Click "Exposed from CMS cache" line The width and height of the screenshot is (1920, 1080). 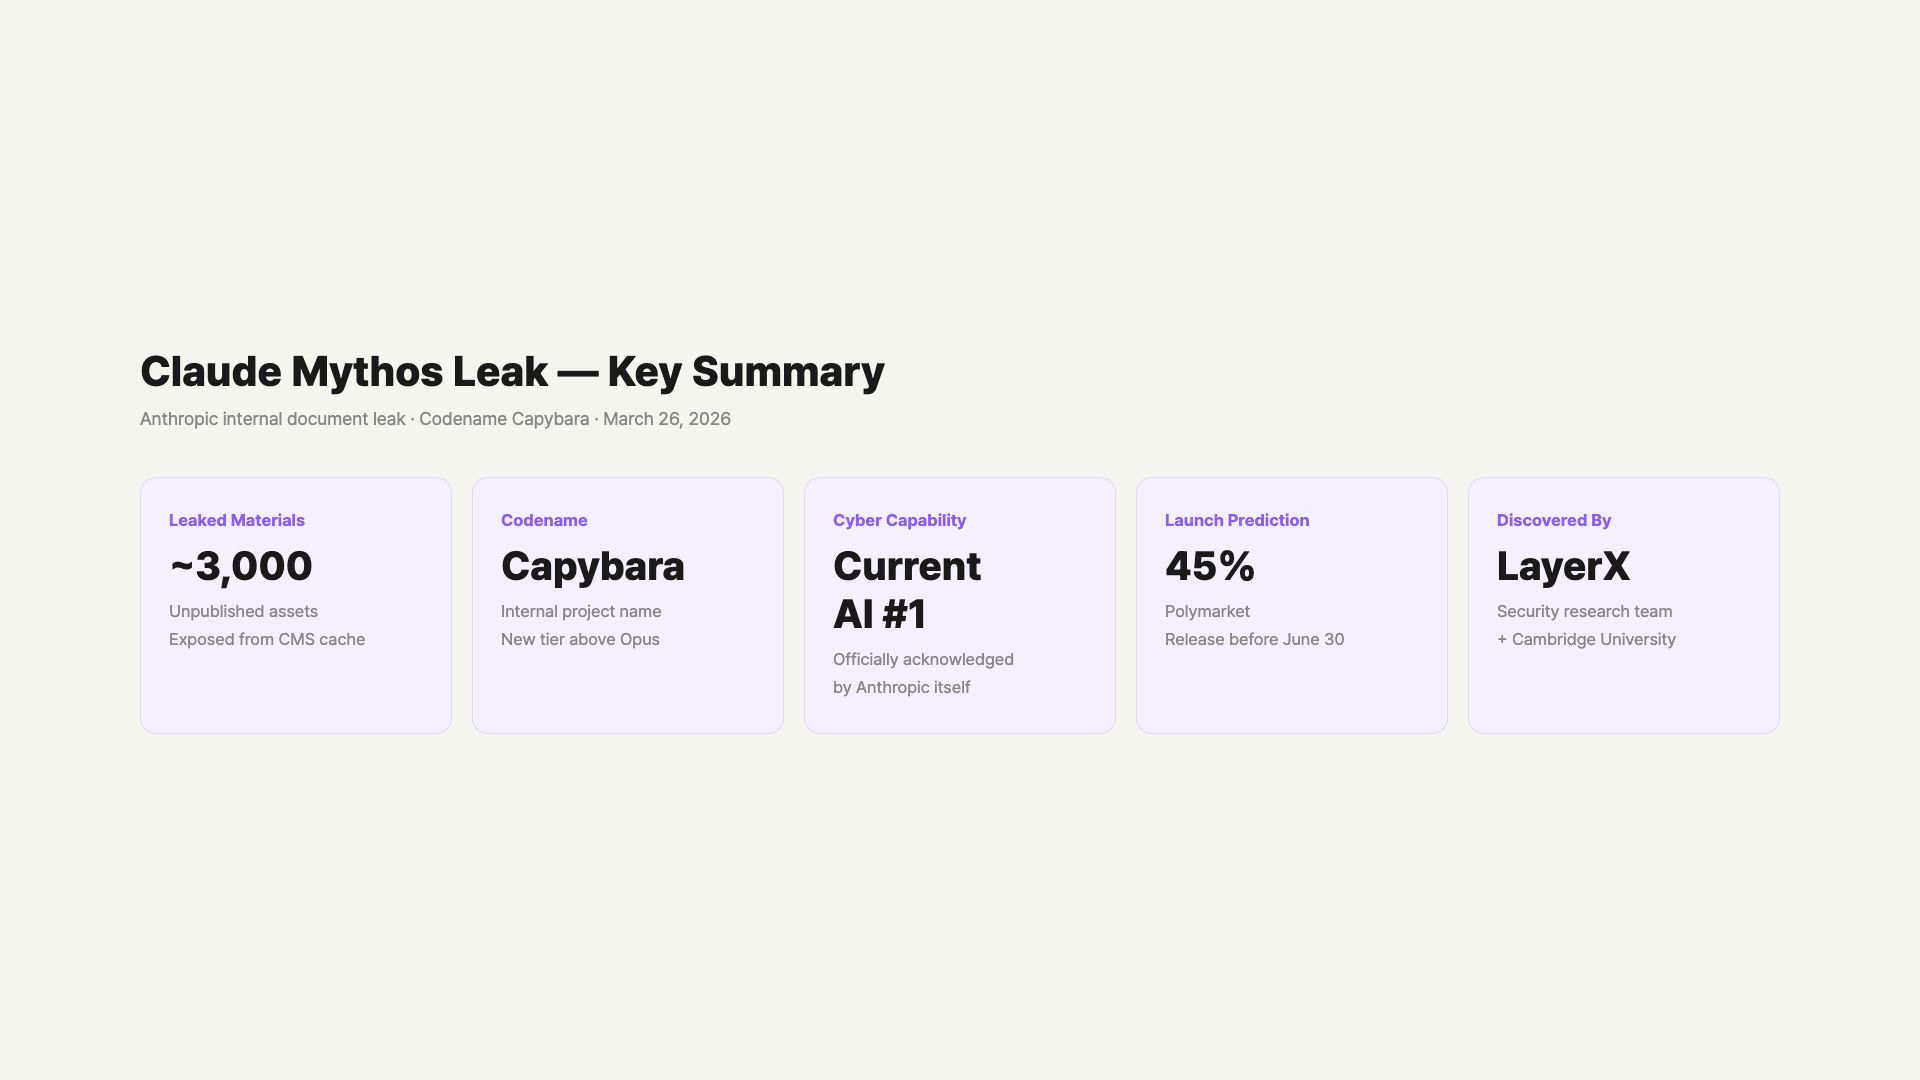[267, 639]
